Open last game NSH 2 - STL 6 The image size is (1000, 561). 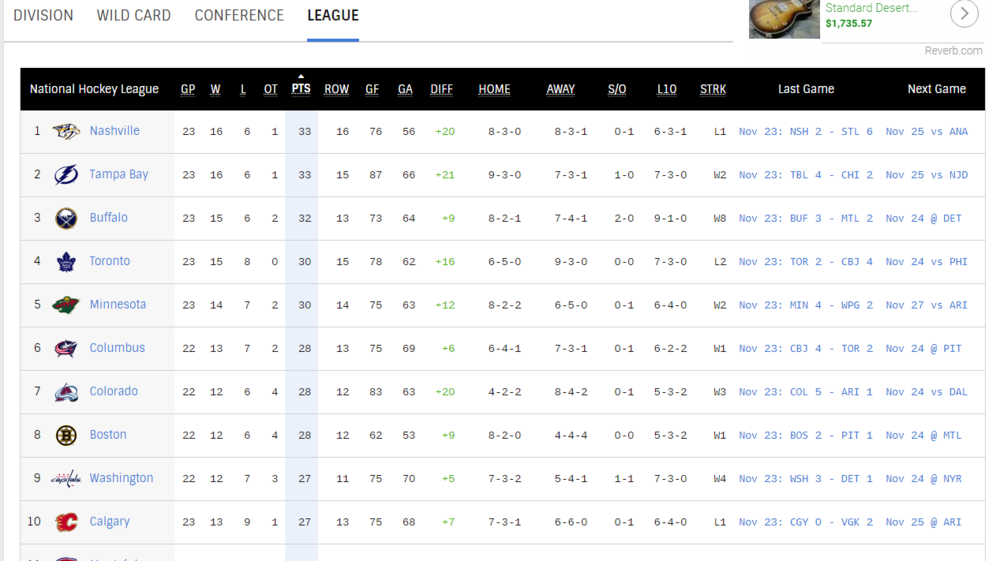(805, 131)
